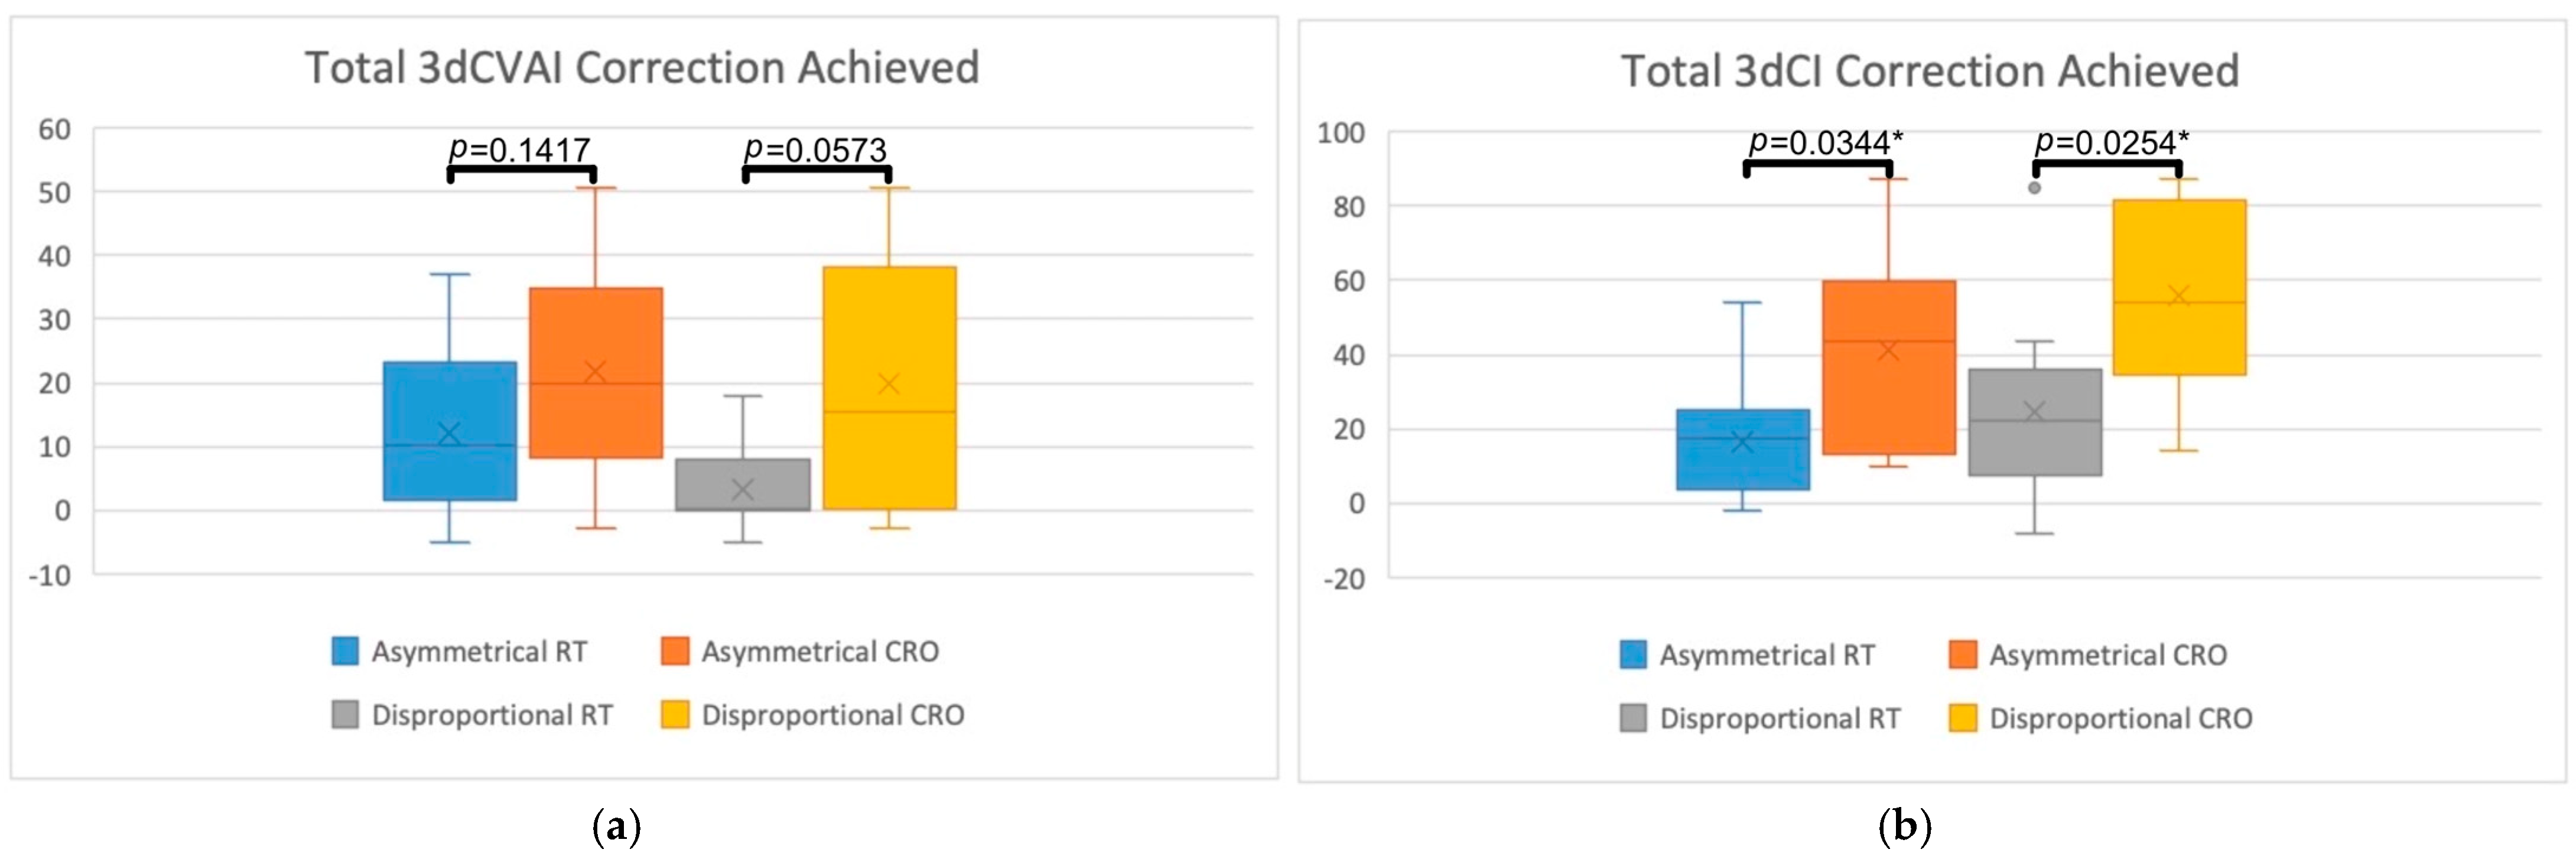Select the "Total 3dCI Correction Achieved" chart title
The width and height of the screenshot is (2576, 859).
click(1929, 71)
